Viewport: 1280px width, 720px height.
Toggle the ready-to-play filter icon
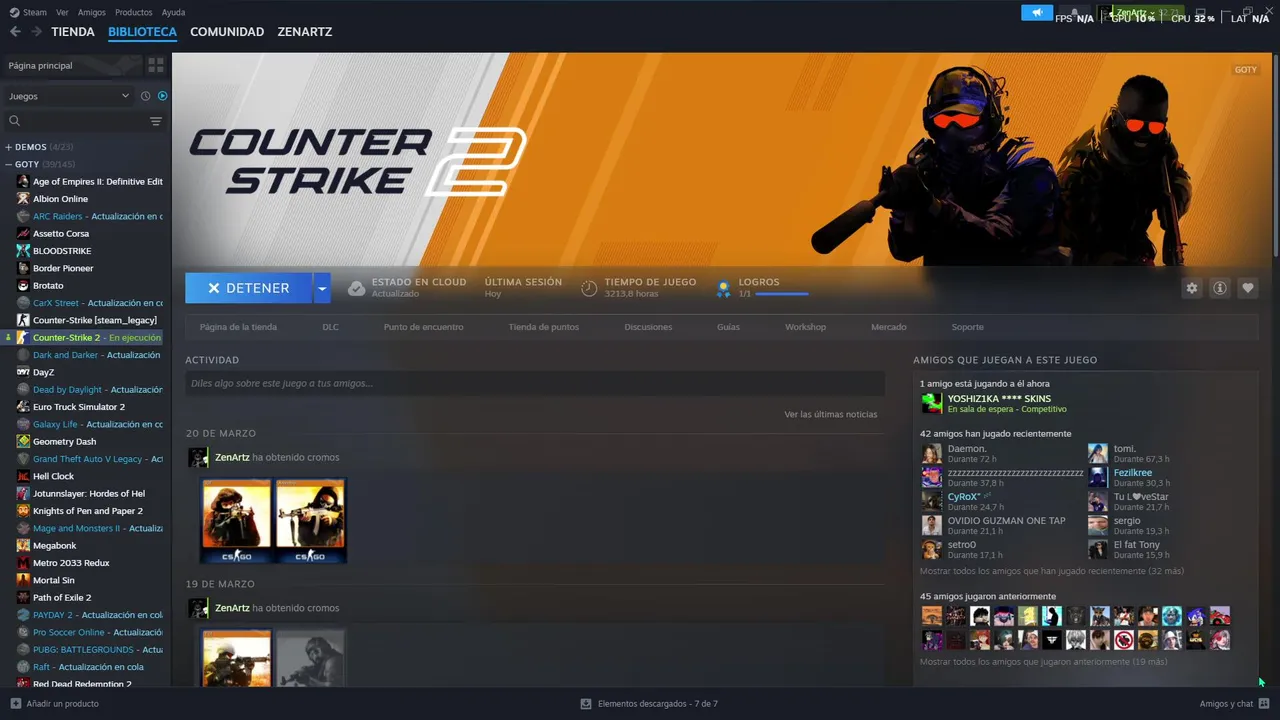tap(162, 96)
